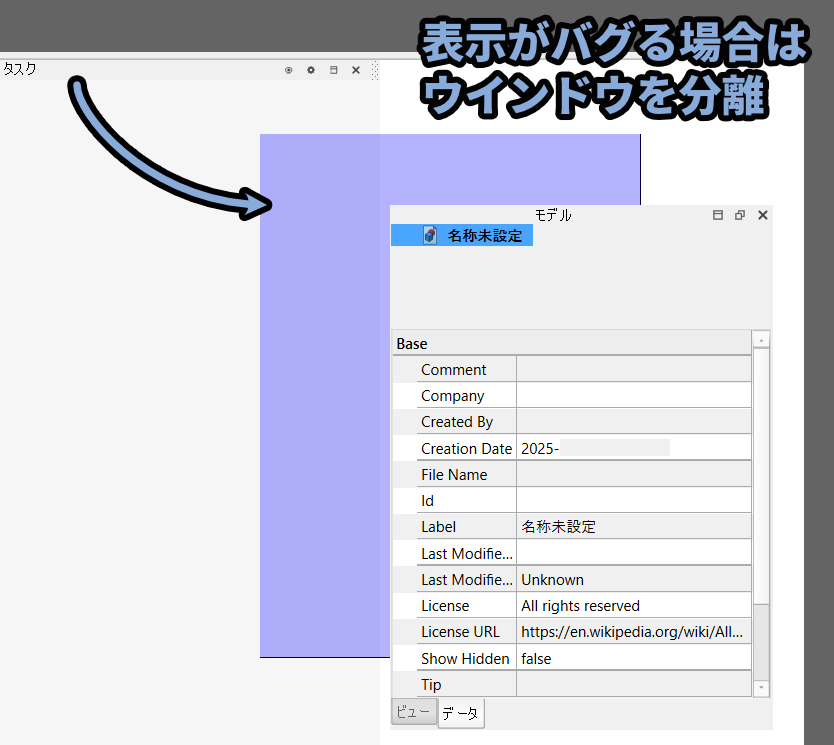The width and height of the screenshot is (834, 745).
Task: Select the Creation Date value 2025-
Action: coord(633,448)
